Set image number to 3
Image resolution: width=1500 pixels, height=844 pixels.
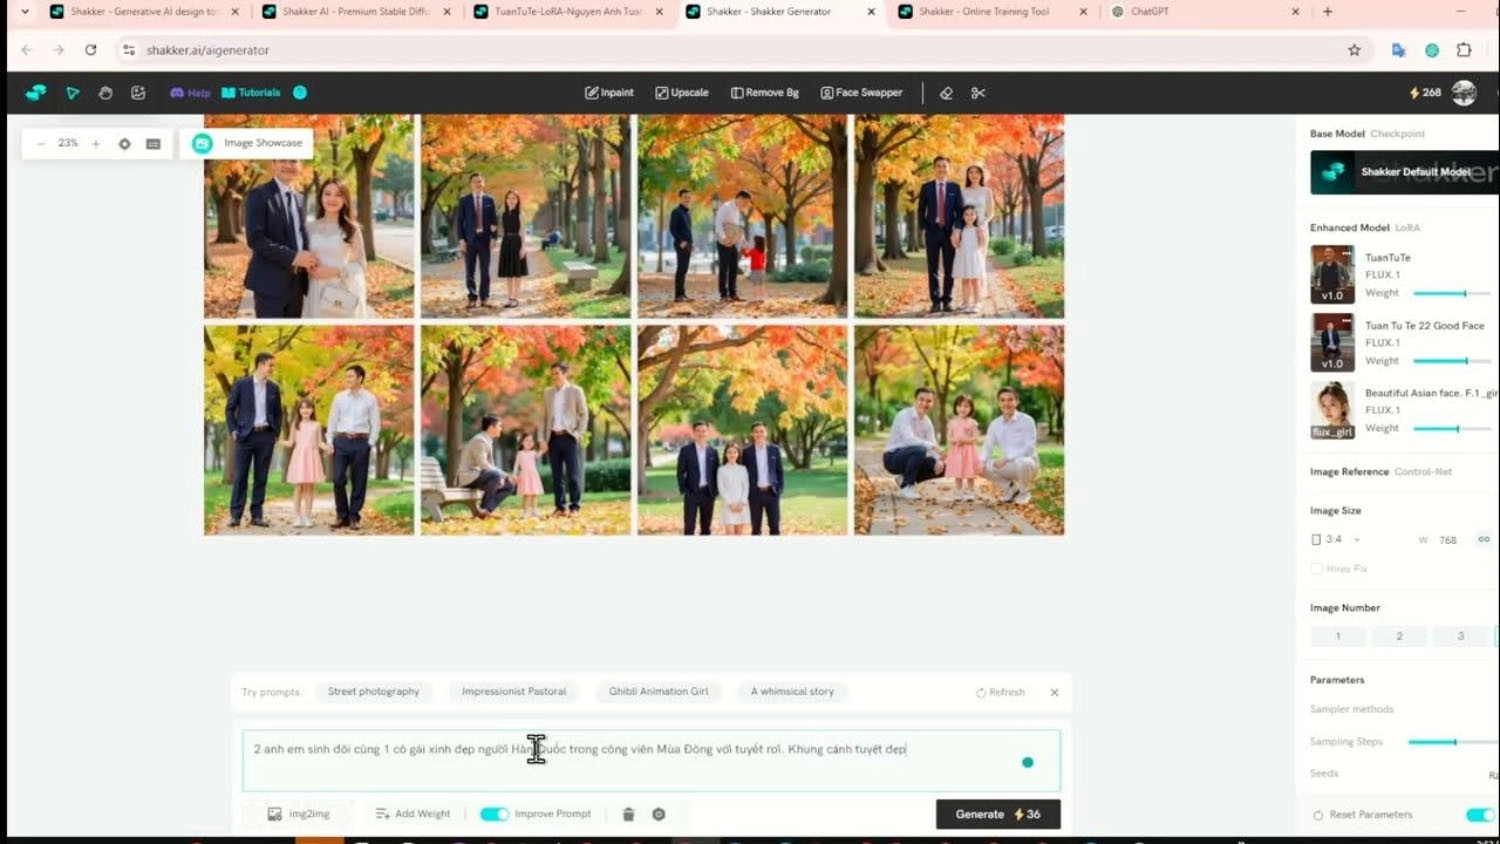tap(1460, 636)
